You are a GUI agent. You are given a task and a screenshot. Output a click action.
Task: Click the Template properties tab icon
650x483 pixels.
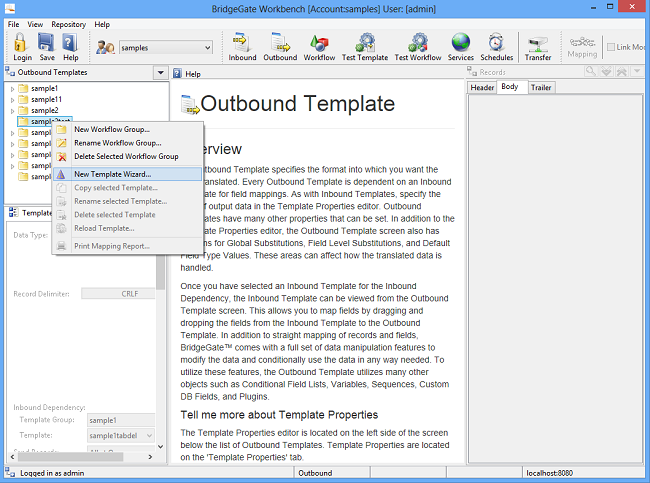coord(13,212)
